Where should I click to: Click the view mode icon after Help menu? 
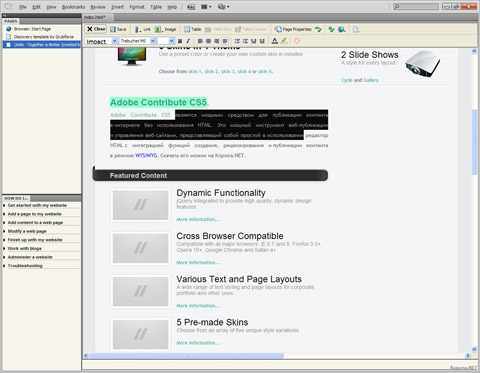point(191,7)
